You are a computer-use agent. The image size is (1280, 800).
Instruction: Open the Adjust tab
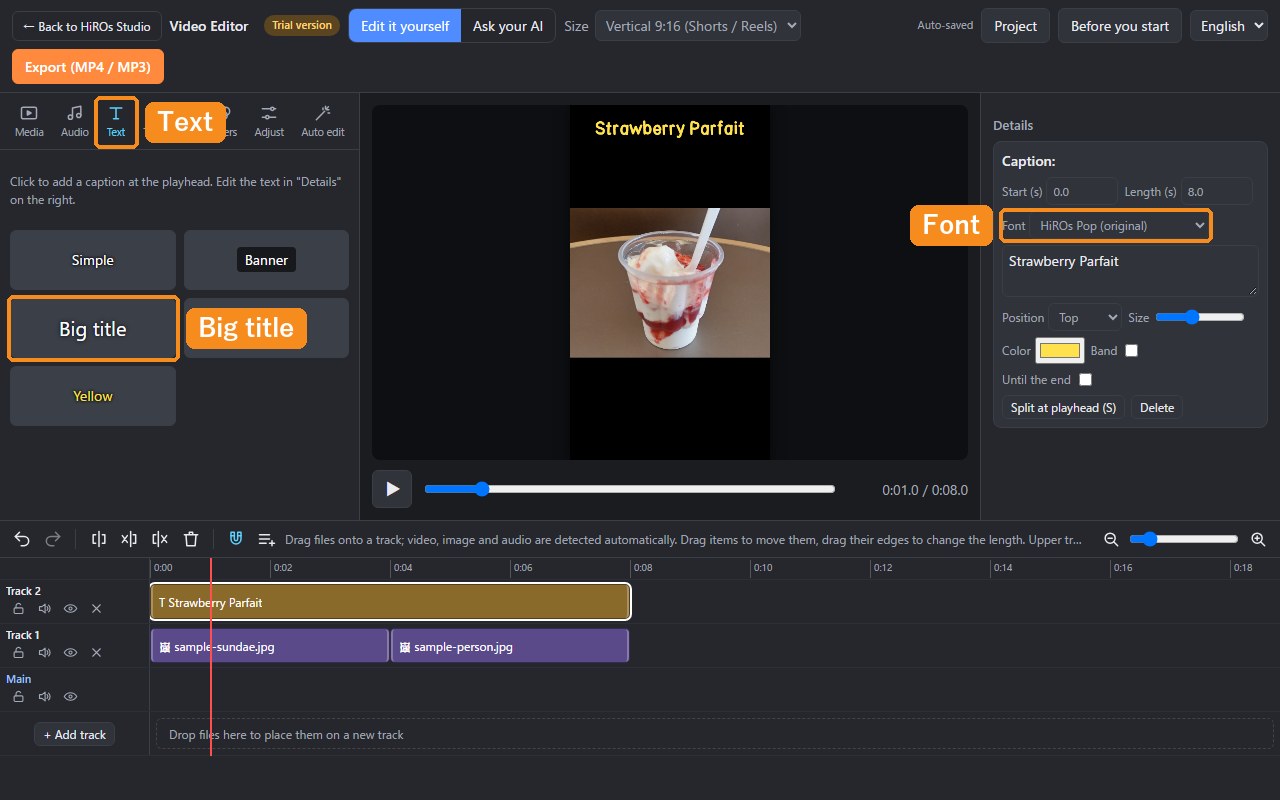click(269, 121)
